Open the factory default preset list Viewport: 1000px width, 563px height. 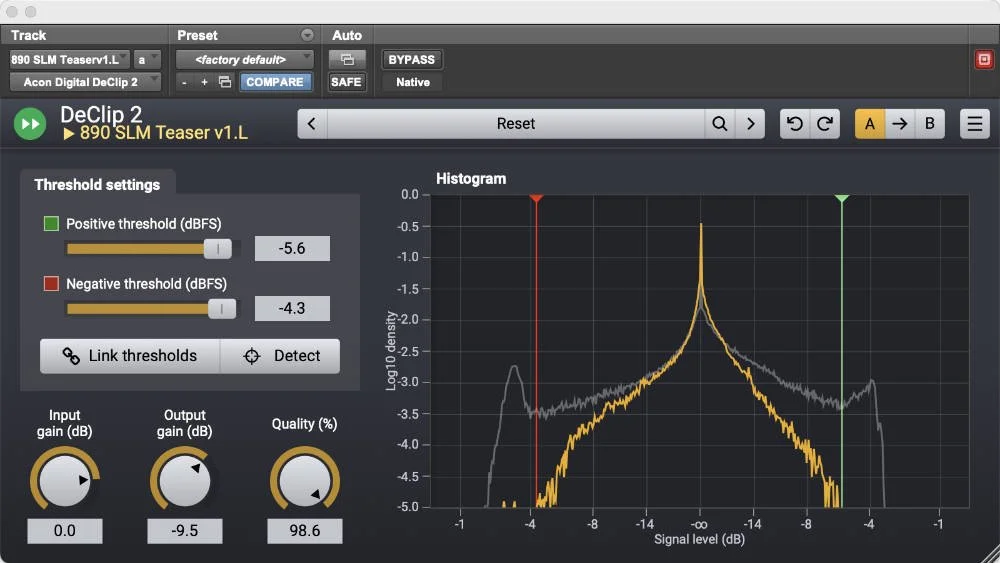click(x=245, y=59)
